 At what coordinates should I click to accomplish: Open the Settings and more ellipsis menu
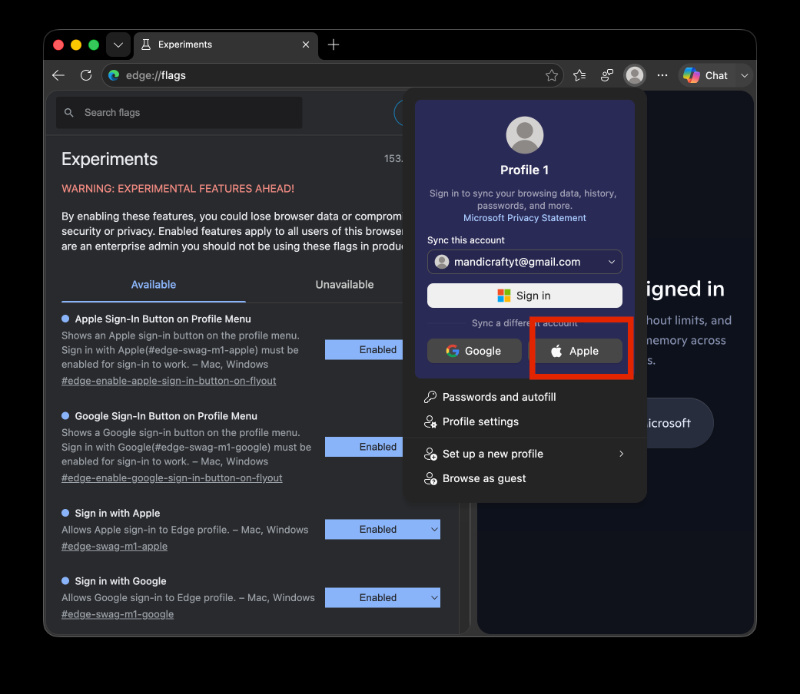[x=662, y=76]
